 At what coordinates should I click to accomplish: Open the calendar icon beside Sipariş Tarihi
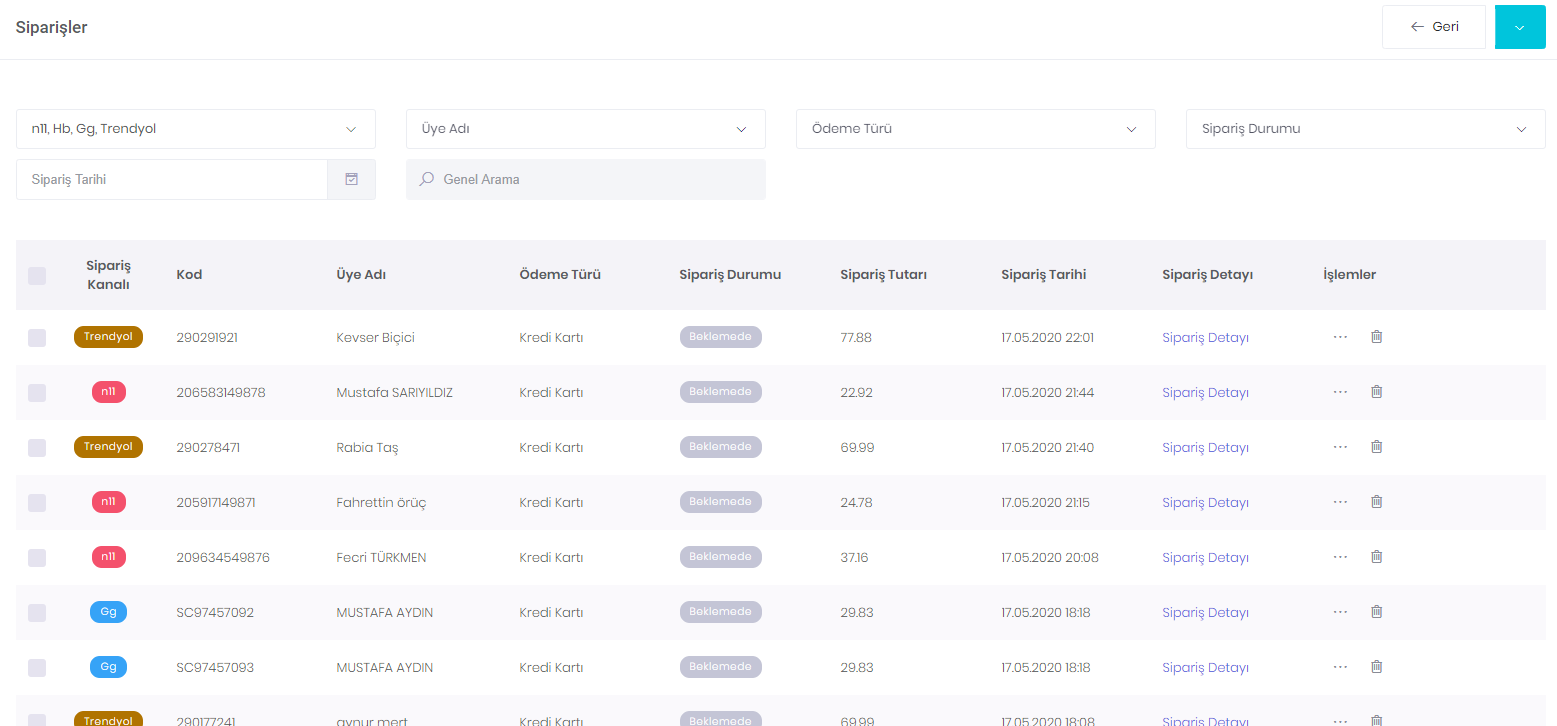click(351, 180)
